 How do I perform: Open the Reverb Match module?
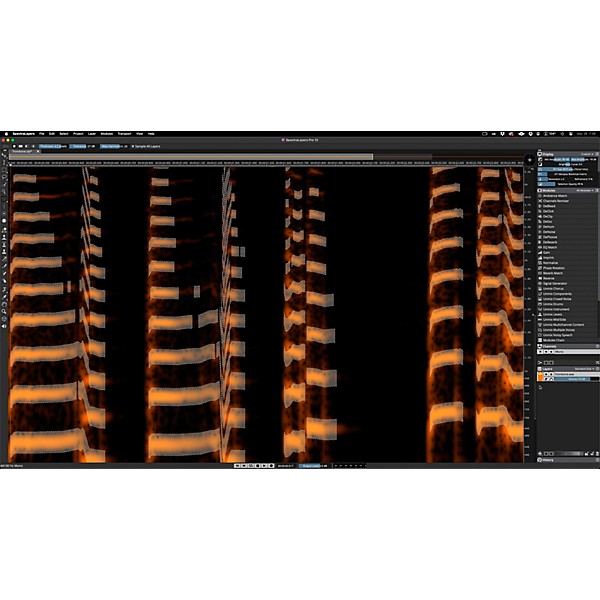pos(553,273)
